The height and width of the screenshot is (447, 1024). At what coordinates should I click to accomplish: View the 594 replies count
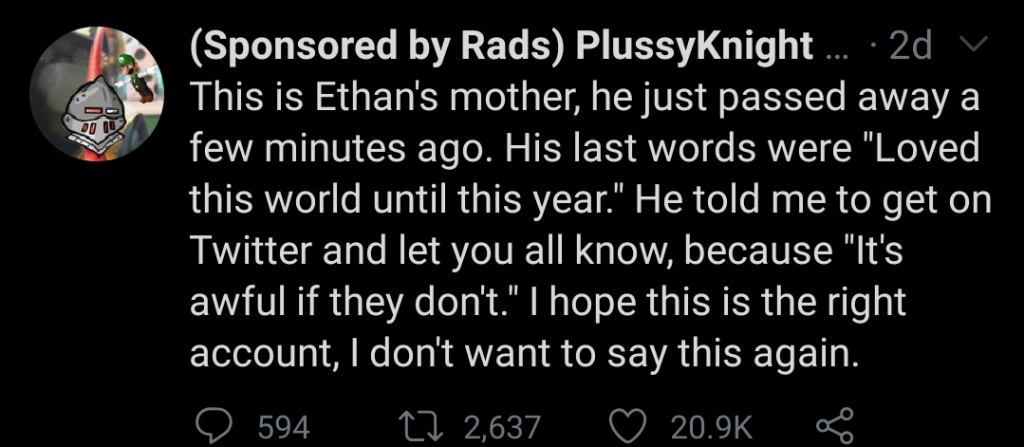pos(283,428)
